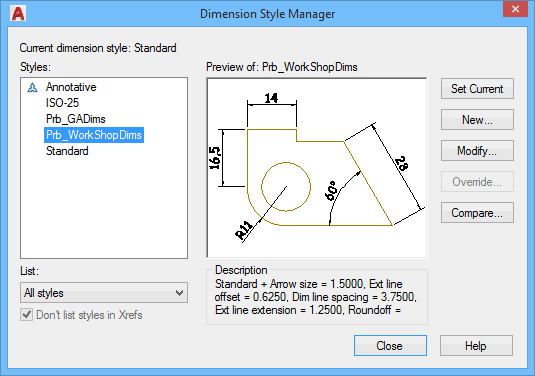
Task: Open the All styles list dropdown
Action: click(104, 293)
